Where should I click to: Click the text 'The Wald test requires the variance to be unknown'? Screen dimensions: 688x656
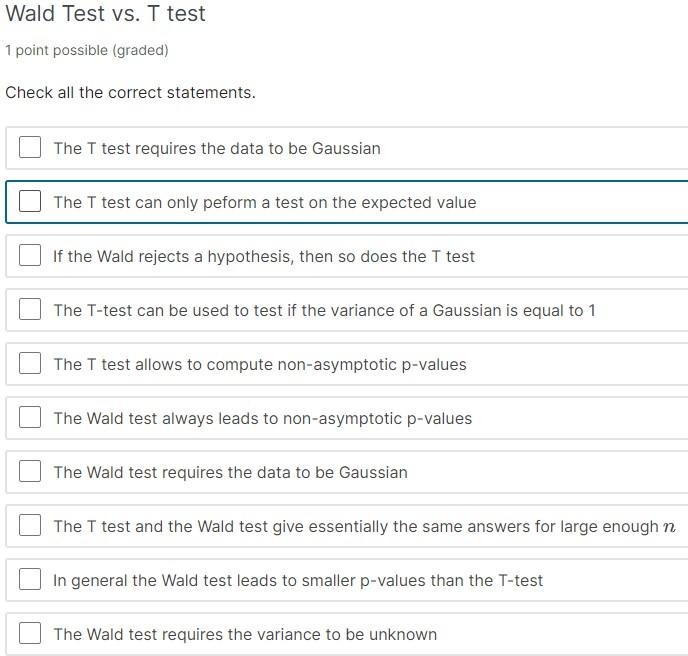[245, 634]
